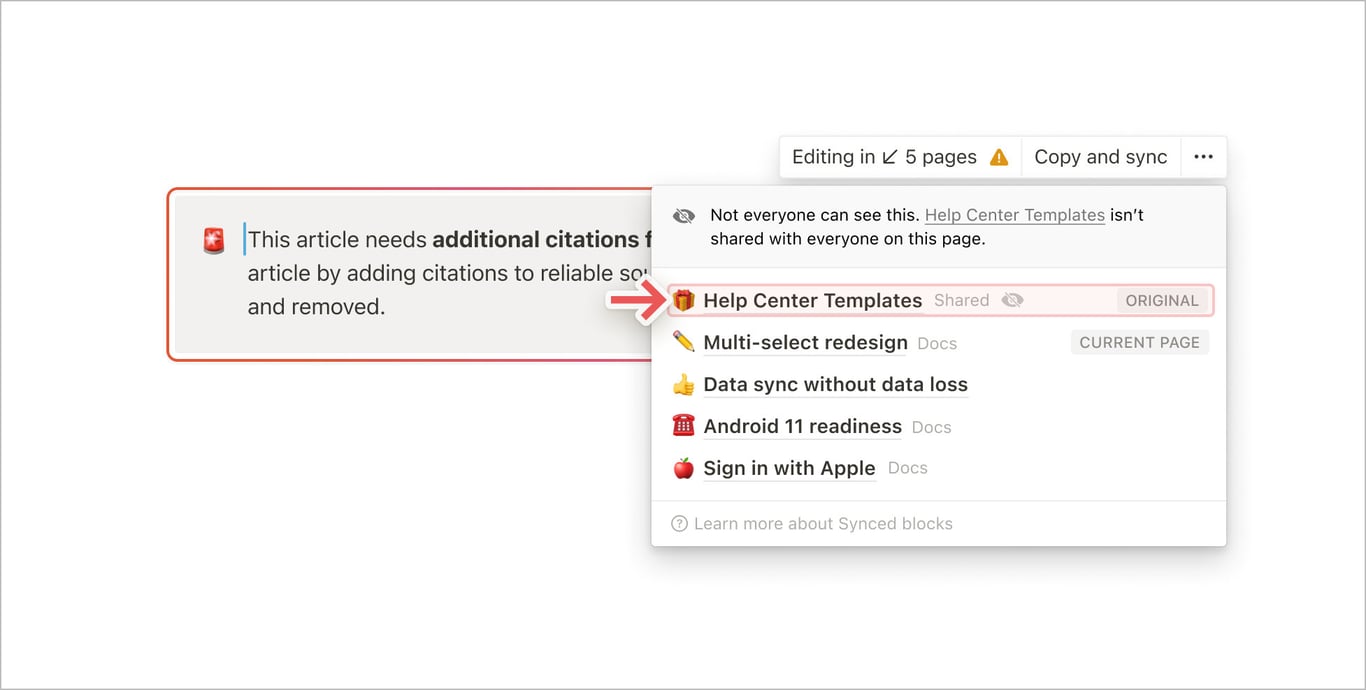Viewport: 1366px width, 690px height.
Task: Click the pencil emoji beside Multi-select redesign
Action: click(x=683, y=342)
